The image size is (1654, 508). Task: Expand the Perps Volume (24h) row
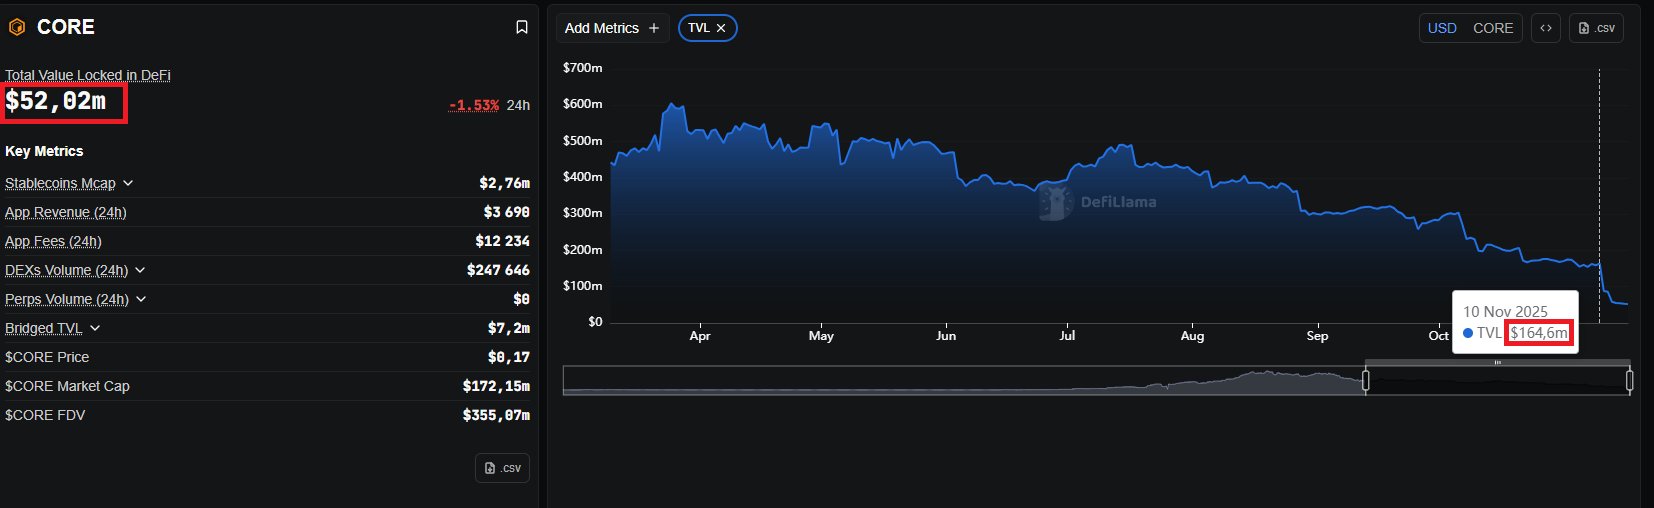coord(141,299)
